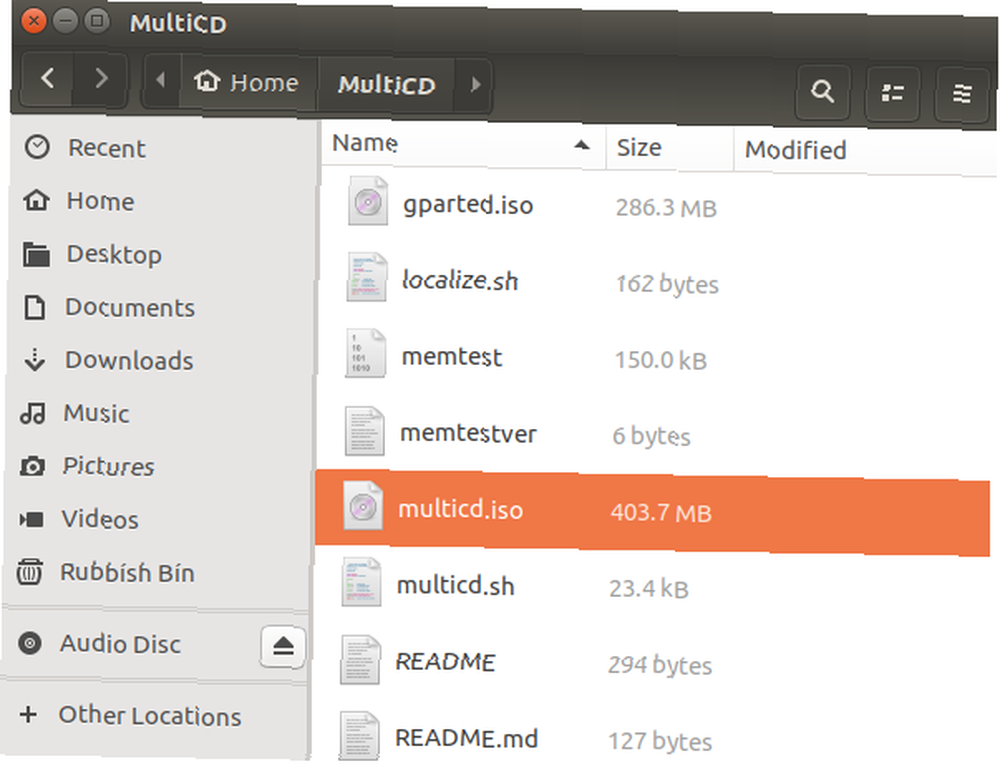Click the Name column sort arrow

point(581,145)
